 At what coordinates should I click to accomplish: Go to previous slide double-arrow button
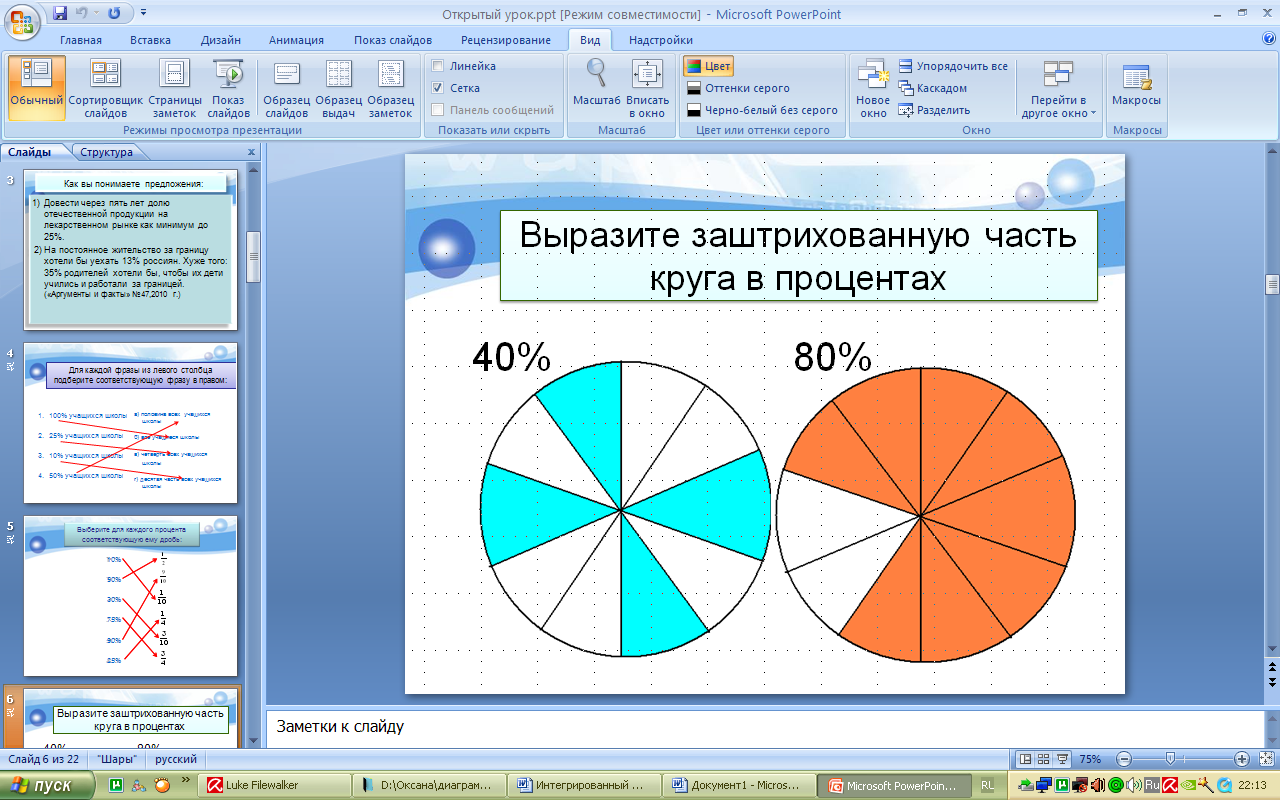(x=1272, y=667)
